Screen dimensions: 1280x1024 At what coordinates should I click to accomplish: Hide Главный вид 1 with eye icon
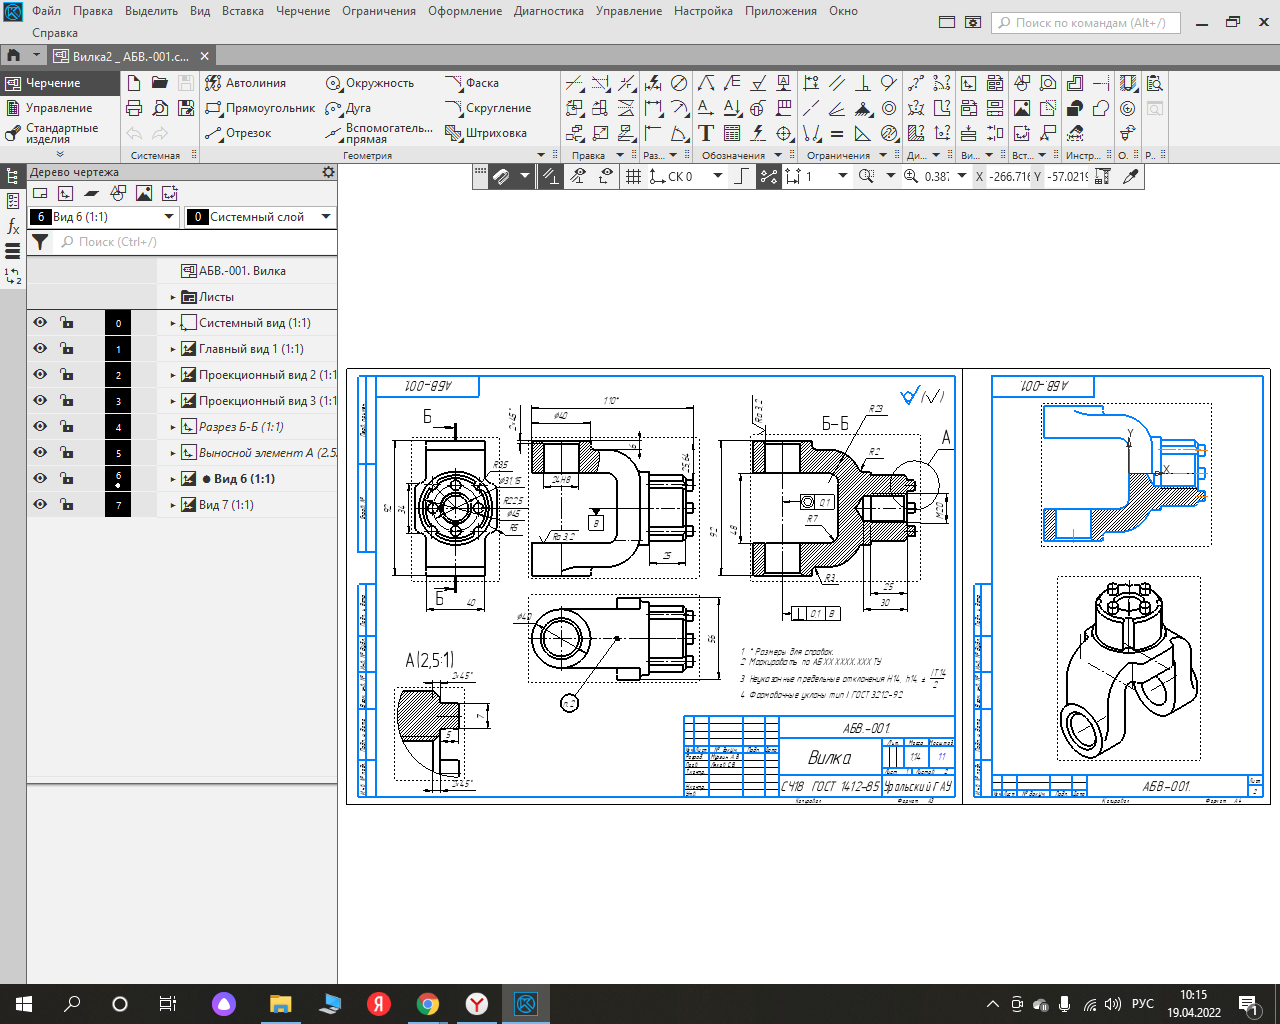point(40,349)
